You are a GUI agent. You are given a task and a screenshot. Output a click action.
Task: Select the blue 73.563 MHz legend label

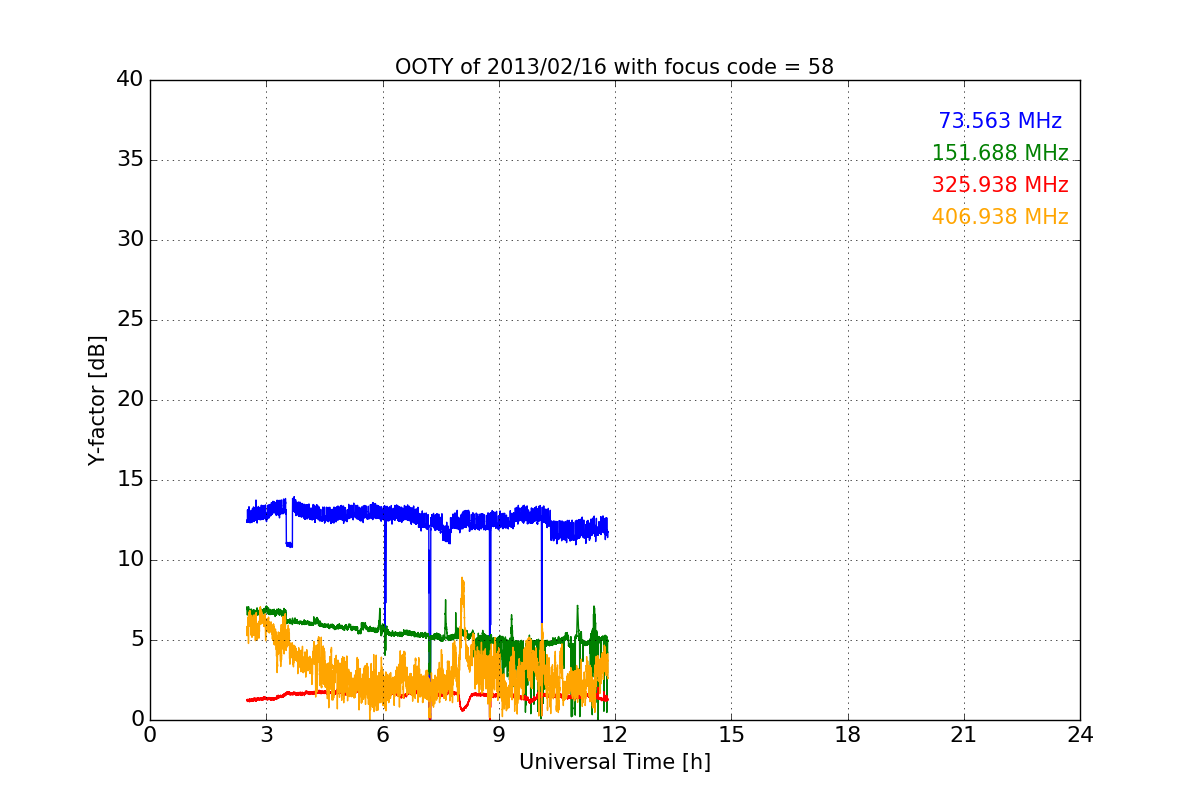coord(1000,121)
